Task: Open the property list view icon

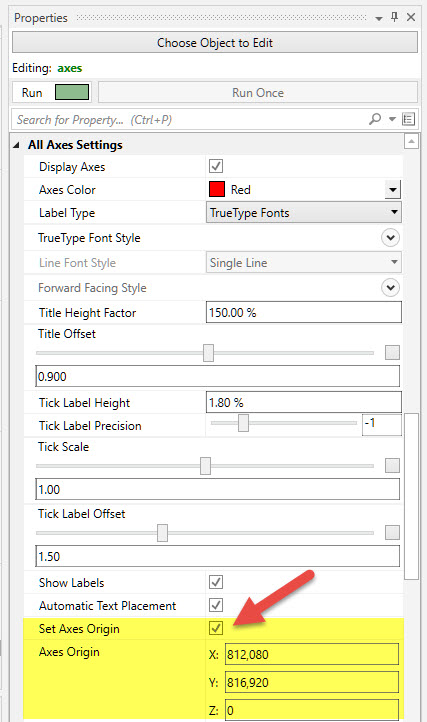Action: [x=409, y=119]
